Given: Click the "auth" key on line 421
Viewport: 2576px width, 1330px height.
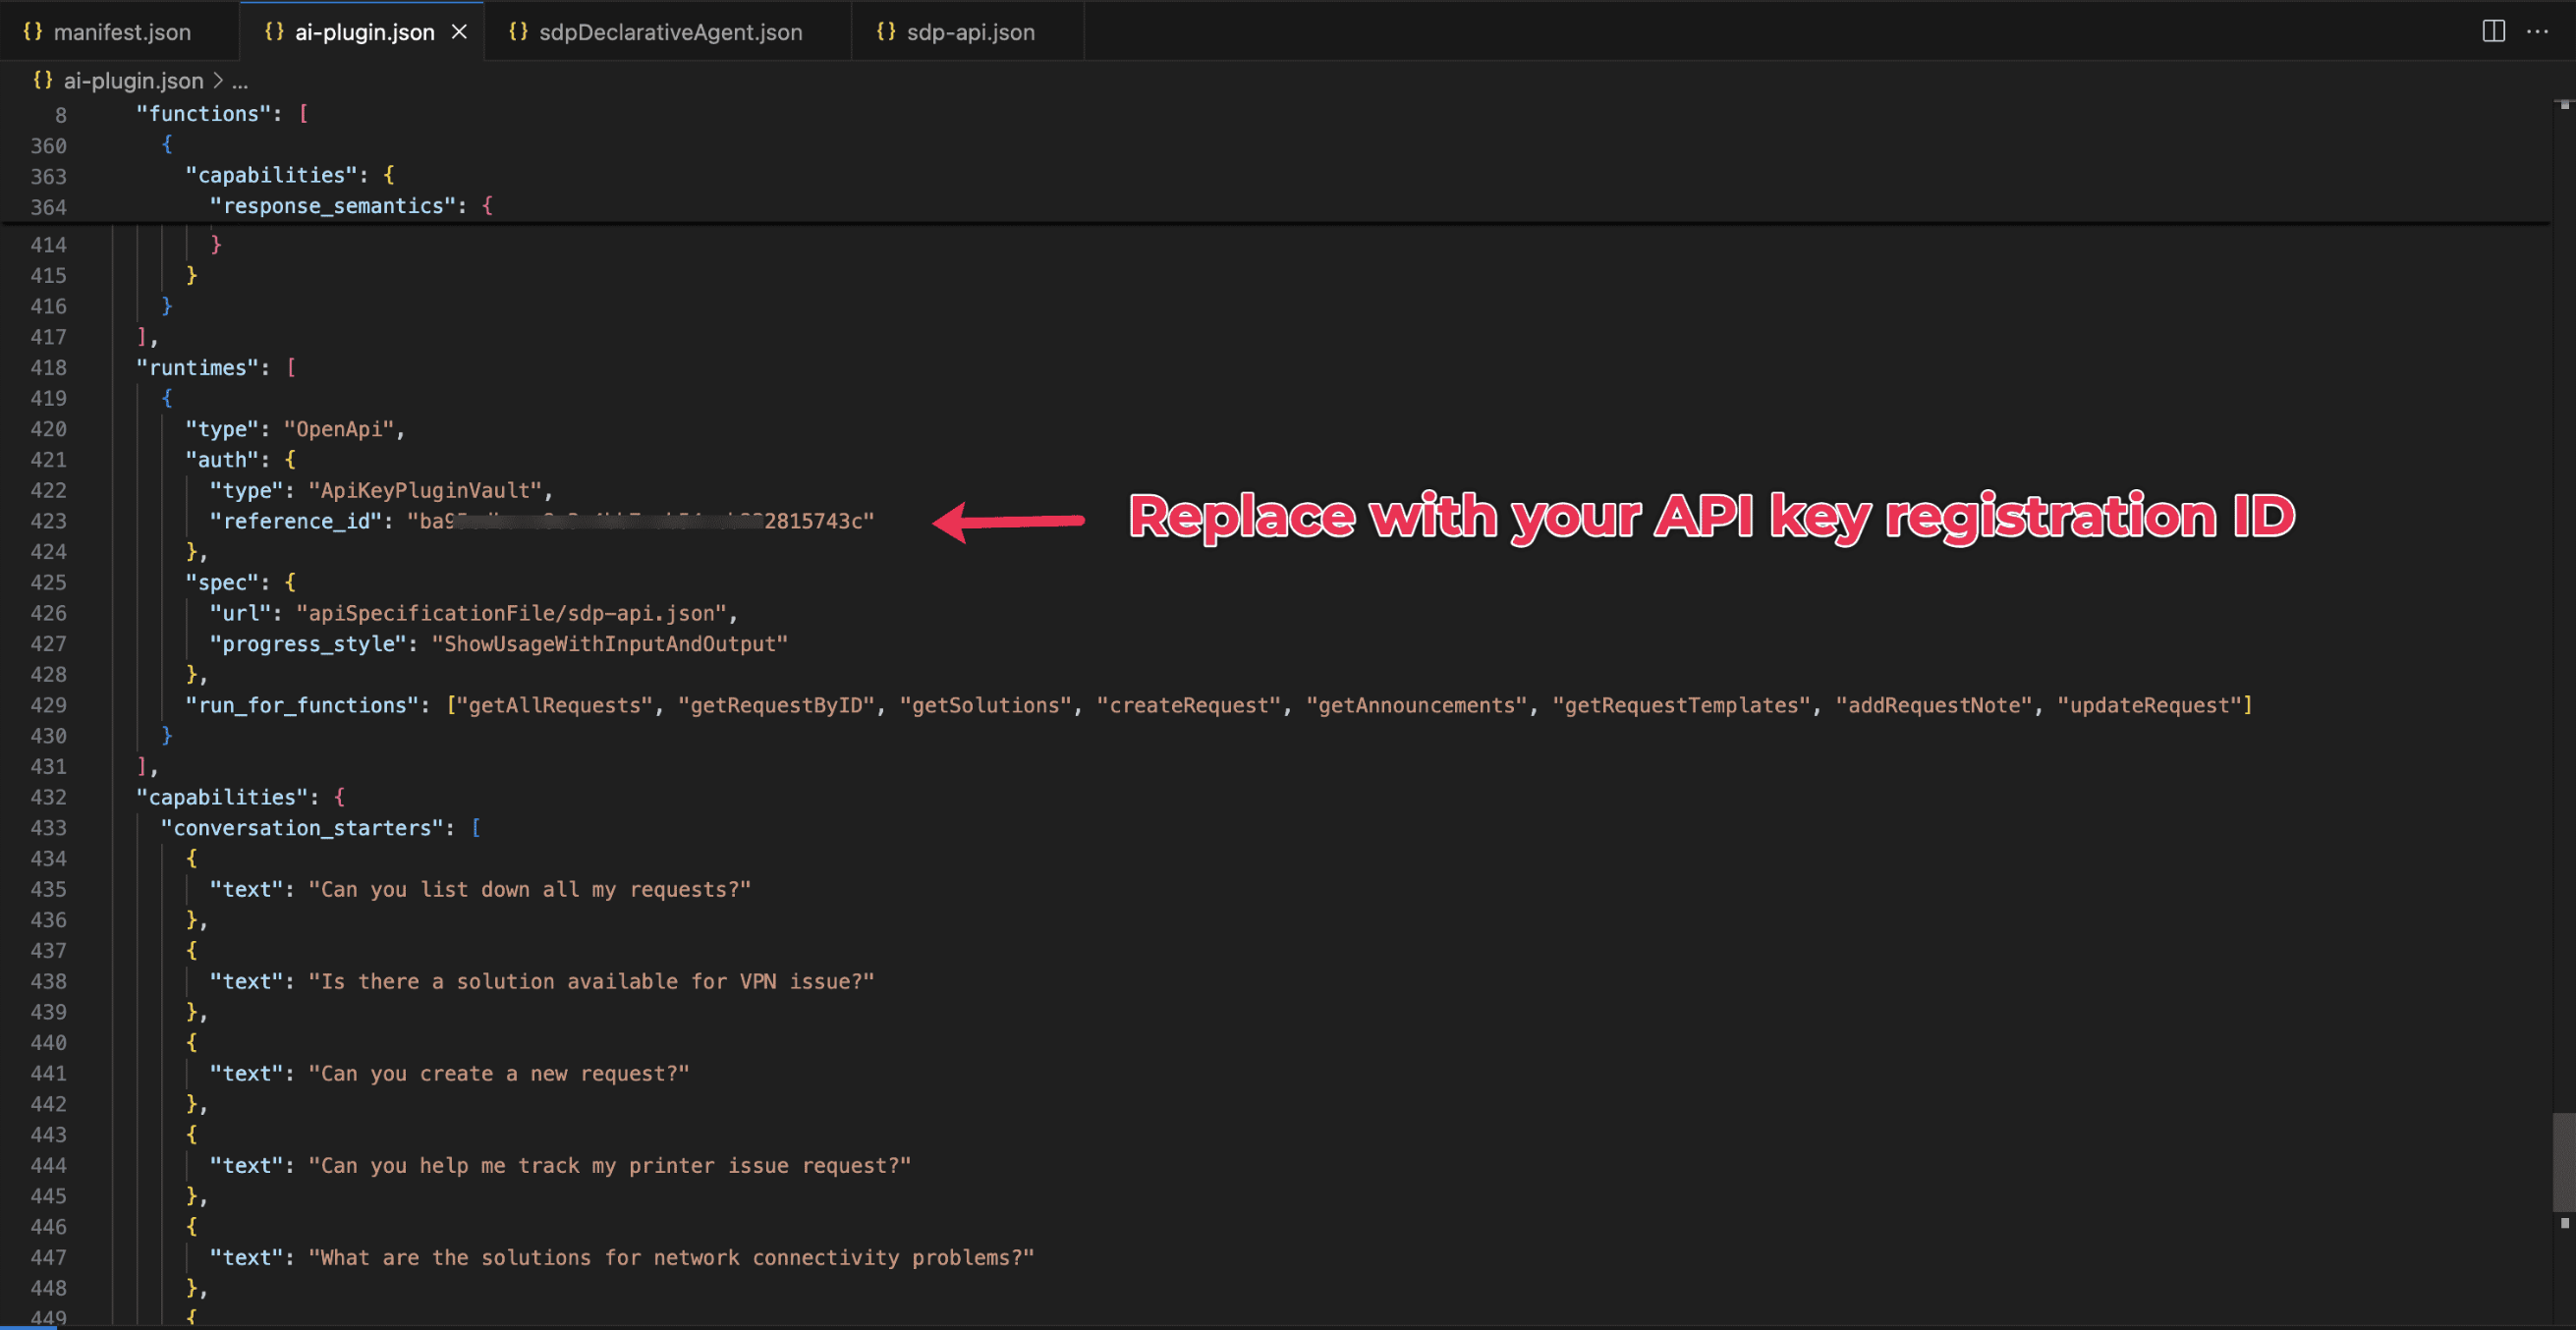Looking at the screenshot, I should [x=222, y=460].
